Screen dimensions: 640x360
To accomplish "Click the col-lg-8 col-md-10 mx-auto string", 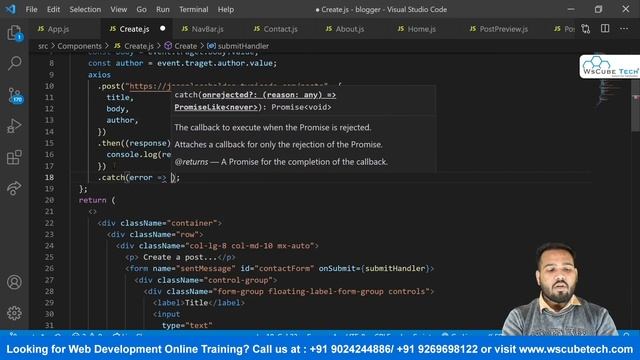I will pyautogui.click(x=250, y=246).
